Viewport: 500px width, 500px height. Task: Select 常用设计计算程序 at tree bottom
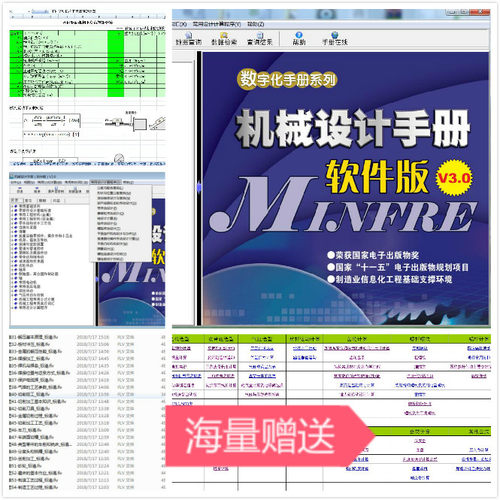pyautogui.click(x=33, y=308)
